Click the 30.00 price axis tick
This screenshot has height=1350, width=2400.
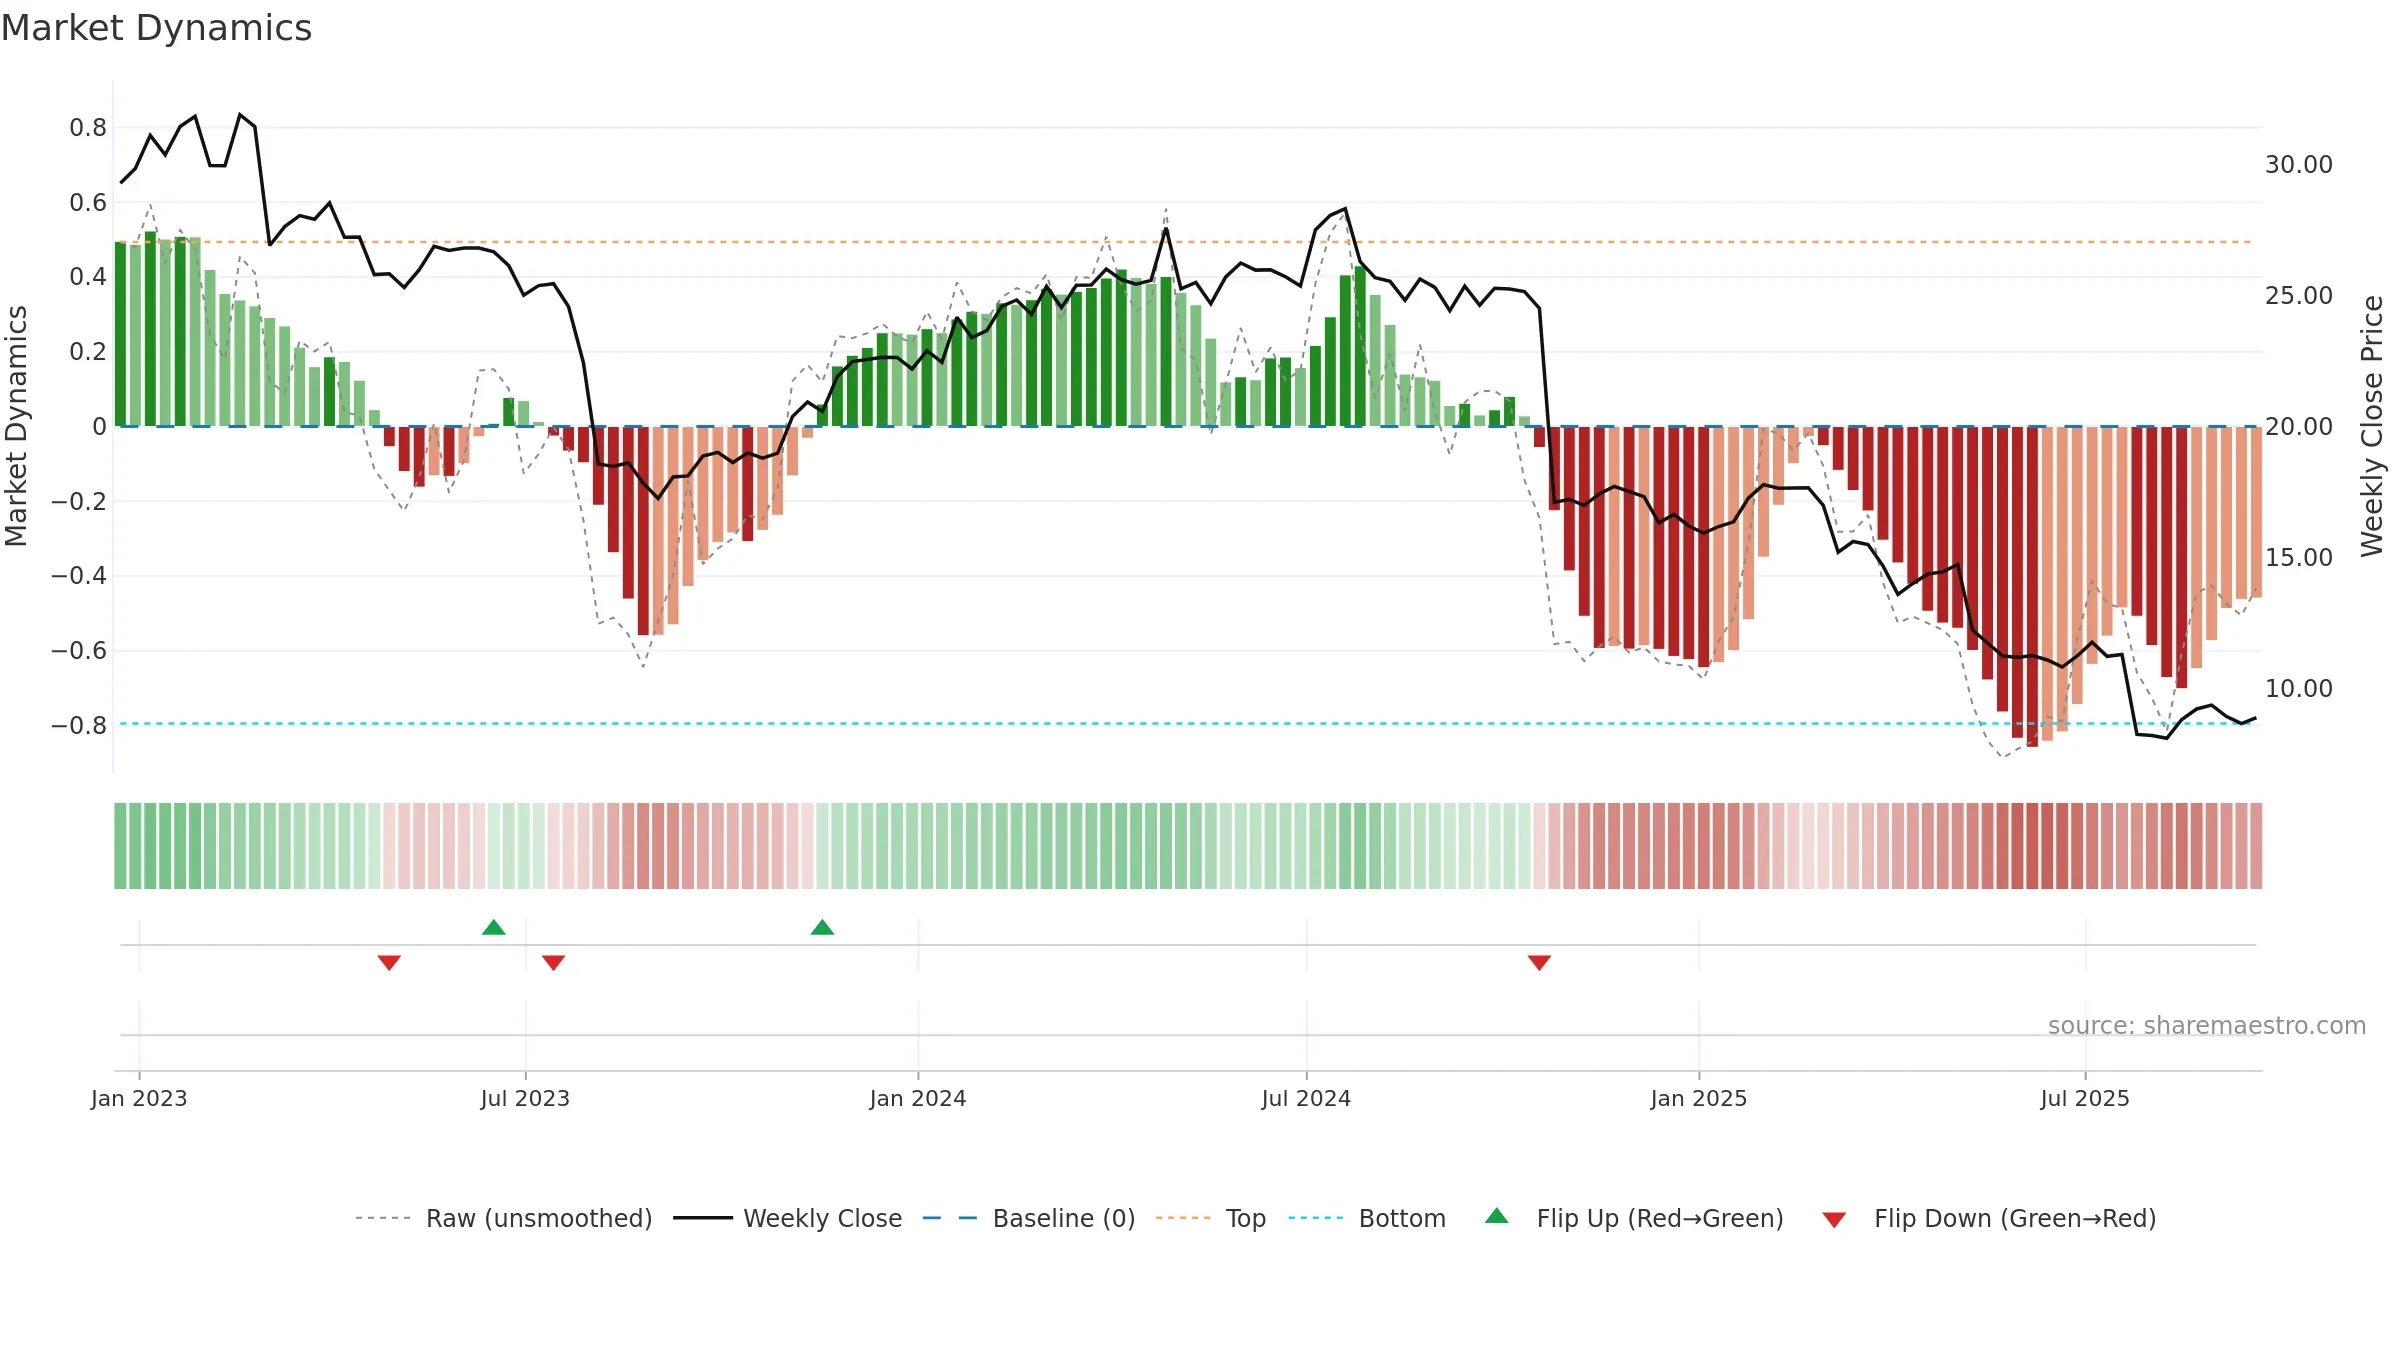pyautogui.click(x=2299, y=165)
